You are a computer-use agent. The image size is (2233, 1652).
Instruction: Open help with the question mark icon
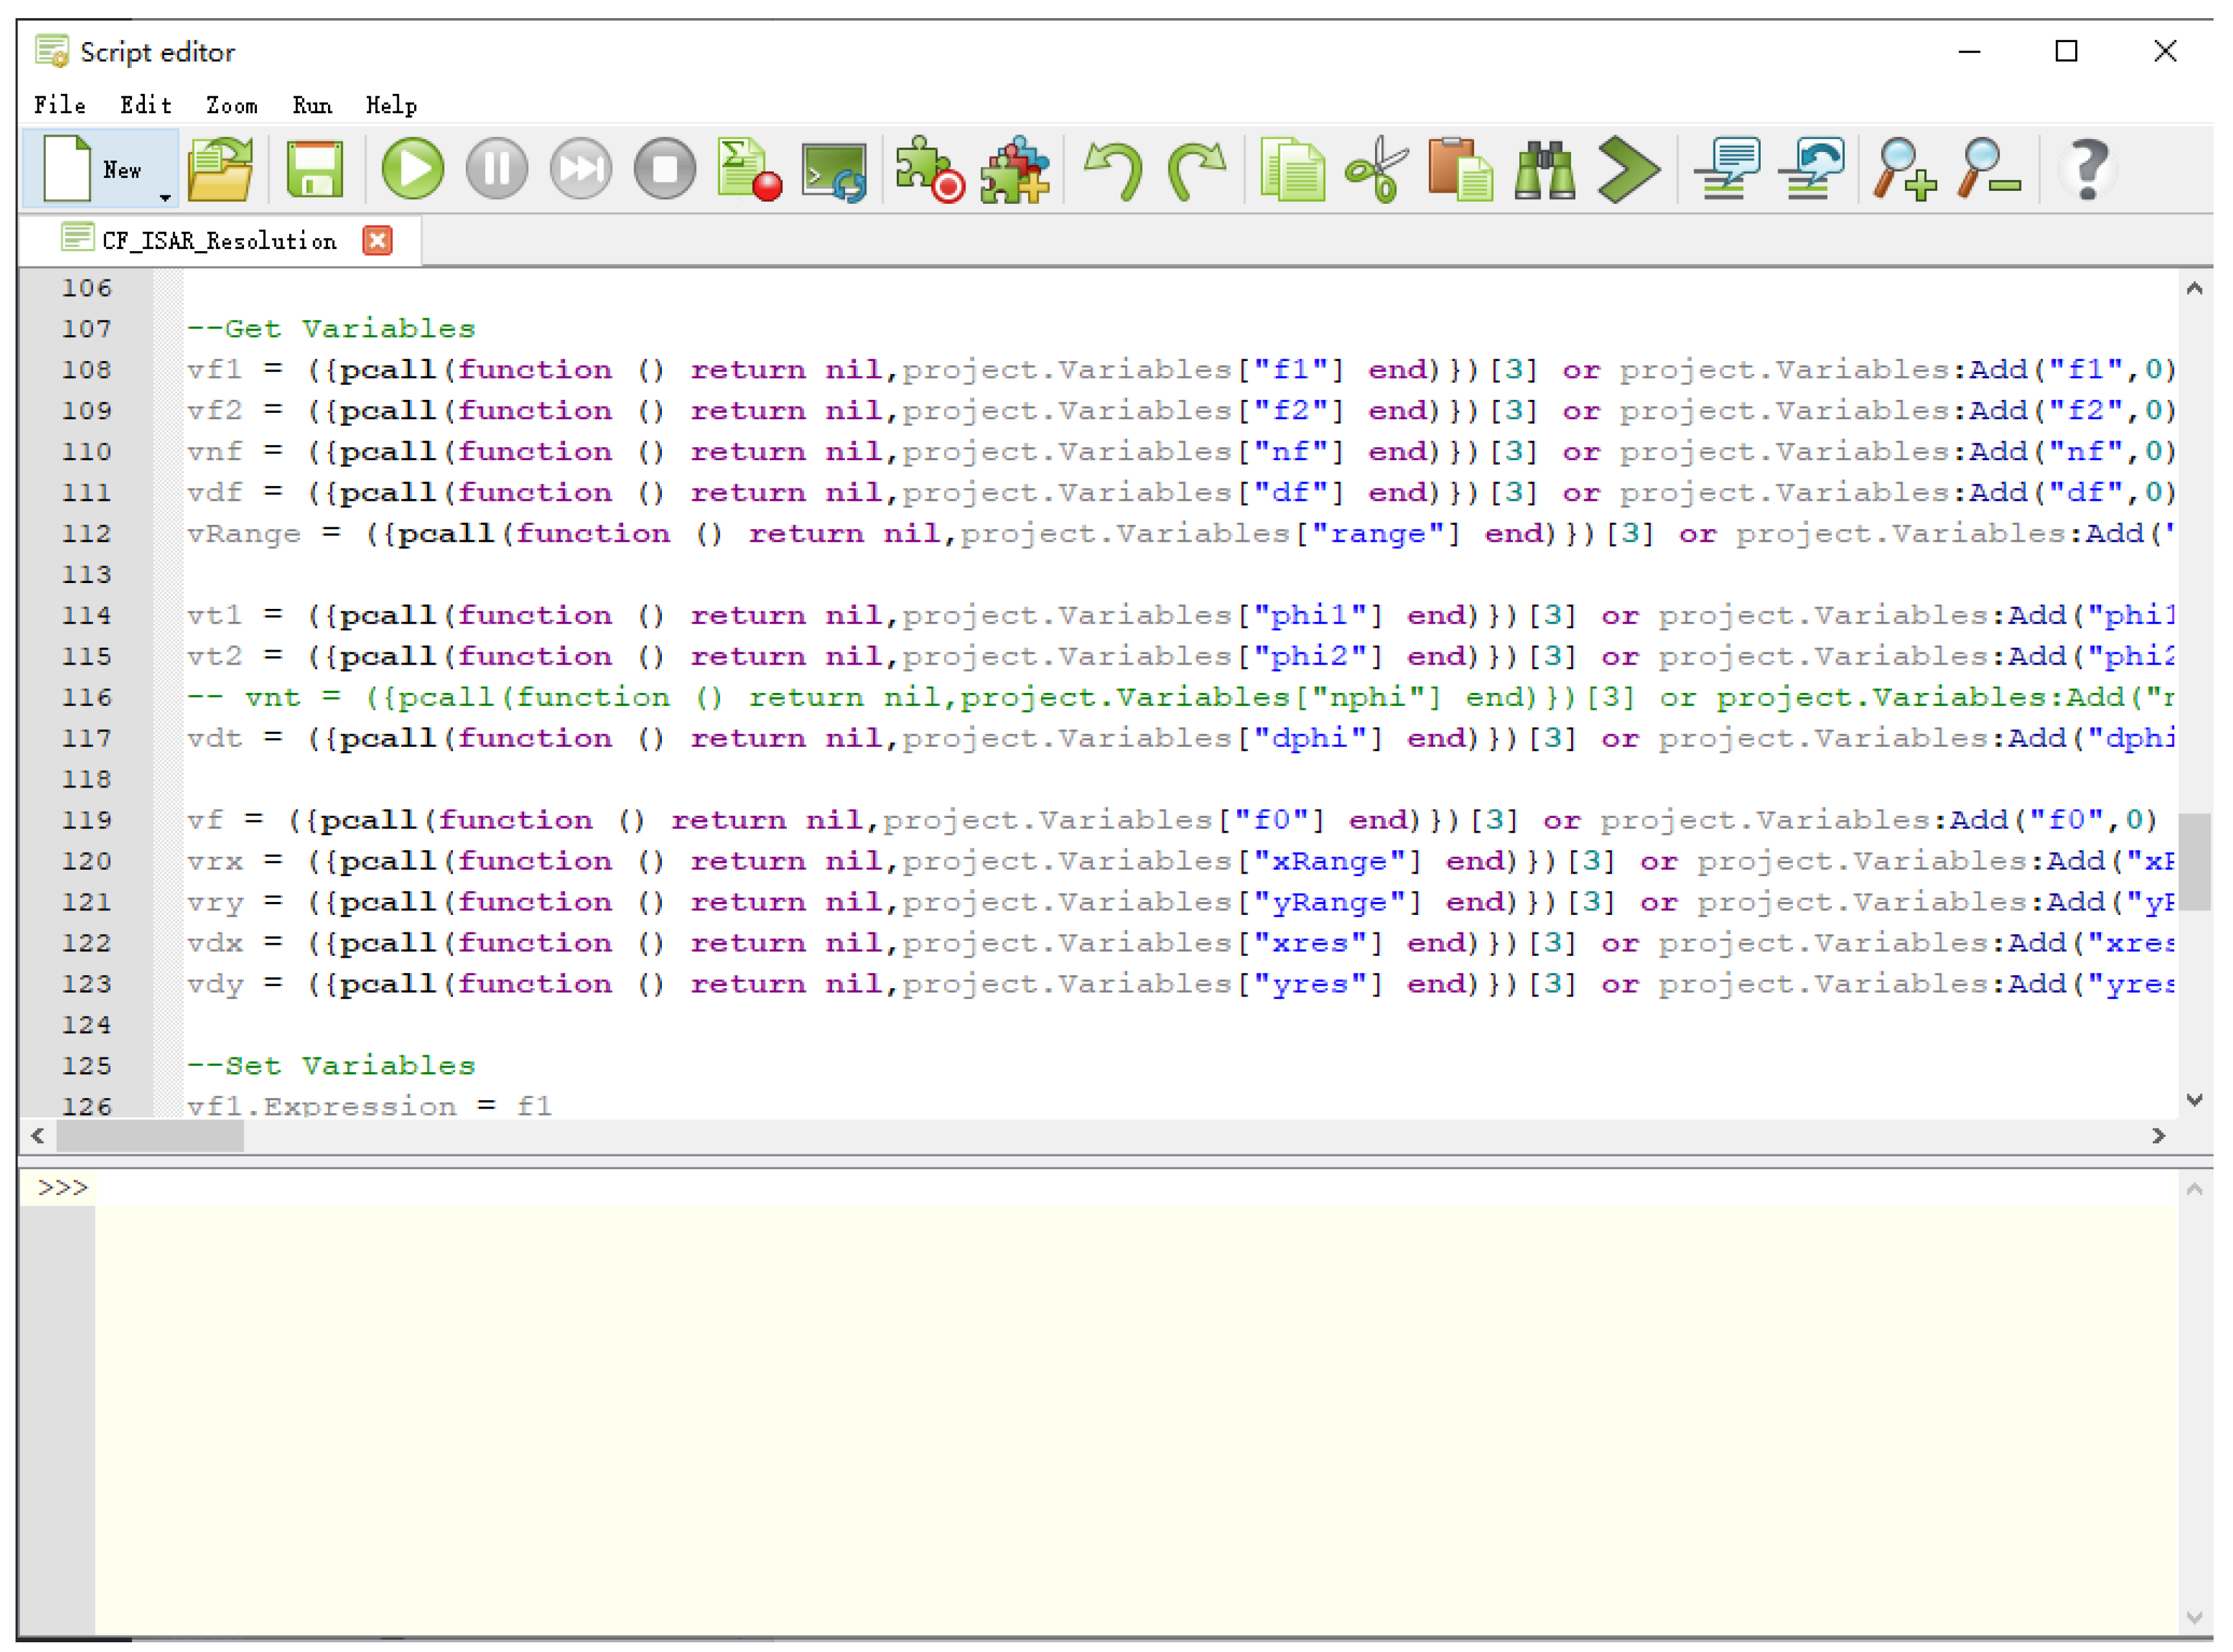pos(2087,169)
